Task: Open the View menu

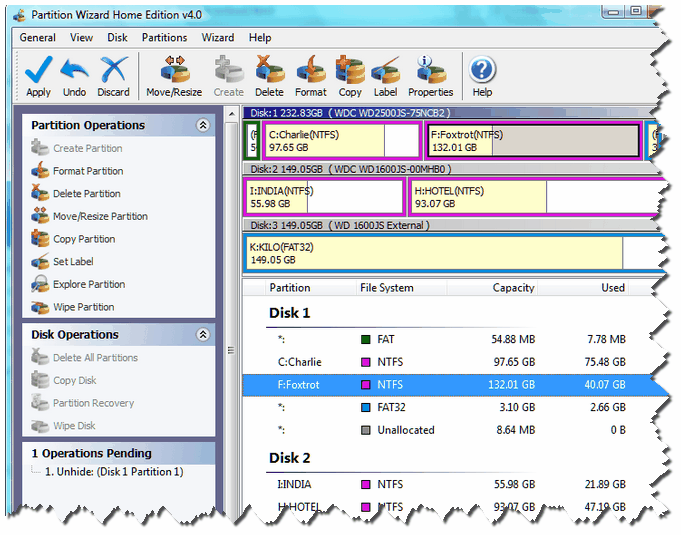Action: (x=81, y=38)
